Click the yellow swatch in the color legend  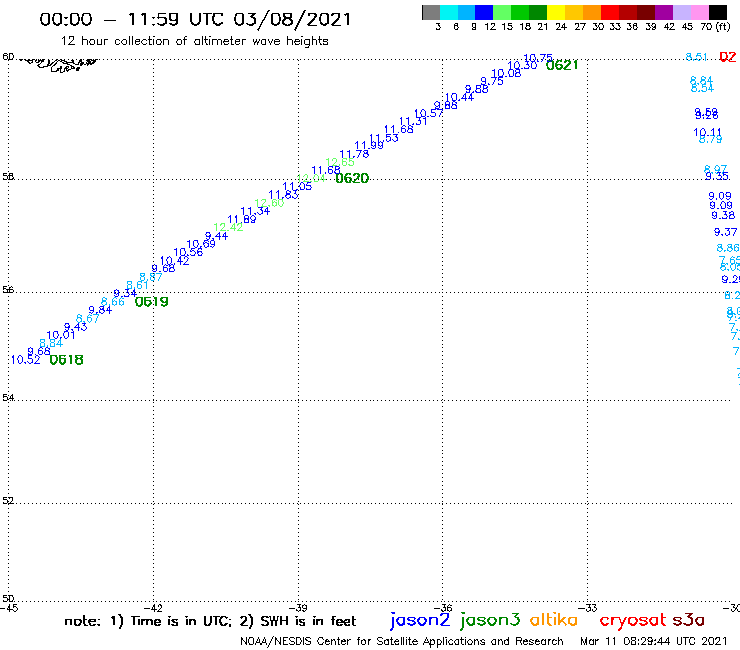pos(556,13)
